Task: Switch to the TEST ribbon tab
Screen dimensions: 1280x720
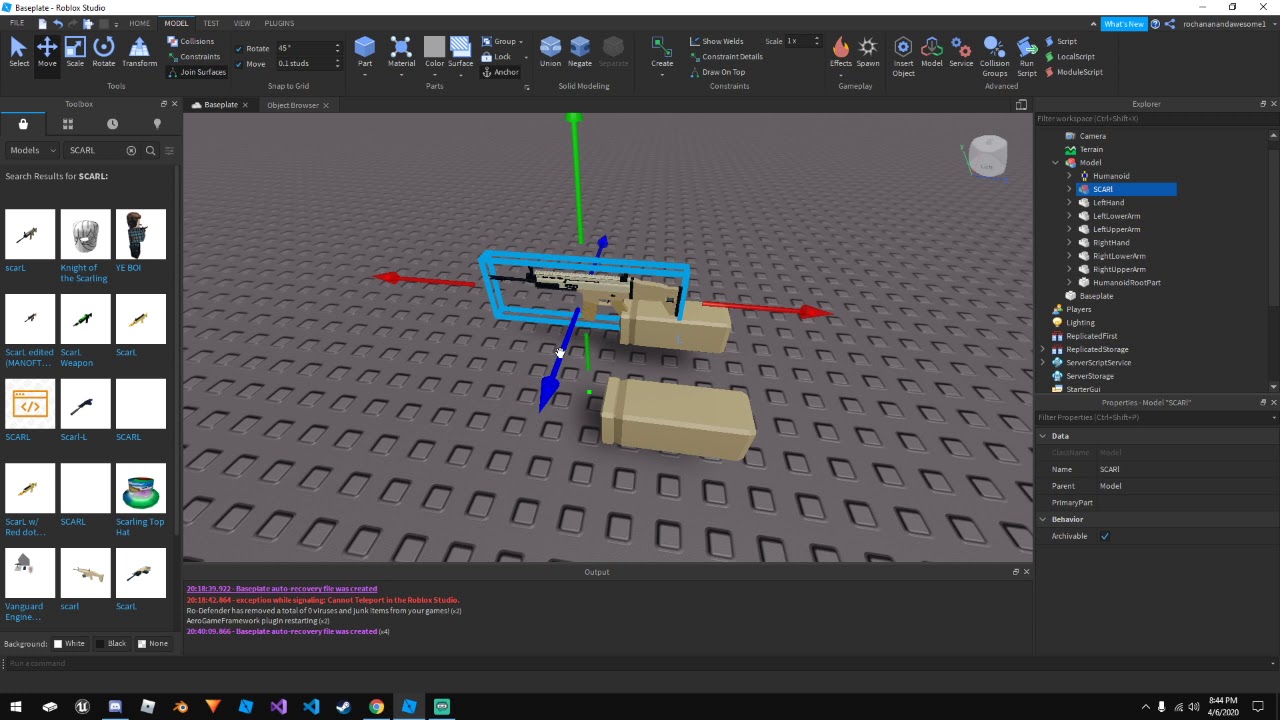Action: 211,23
